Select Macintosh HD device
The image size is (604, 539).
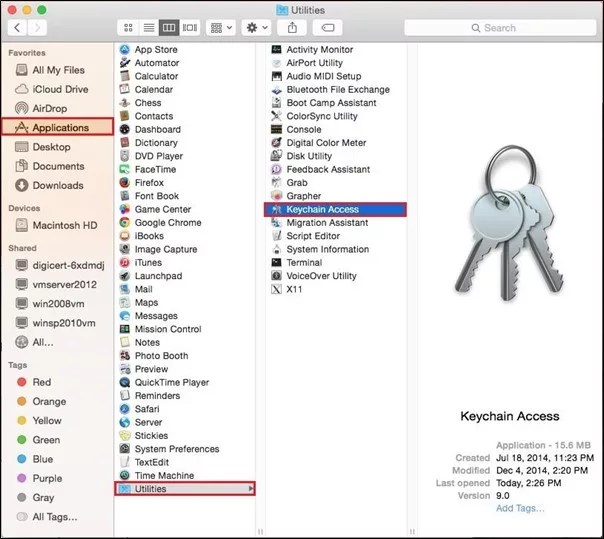click(56, 225)
